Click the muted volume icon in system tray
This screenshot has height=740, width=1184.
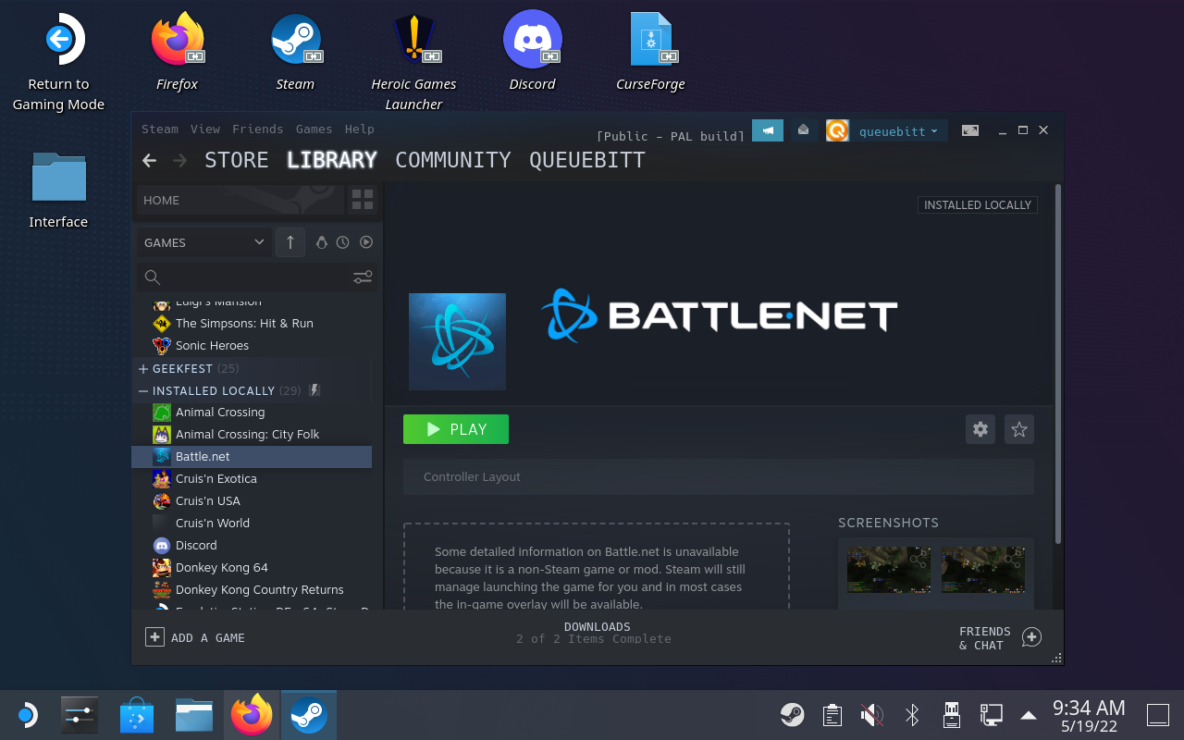871,715
